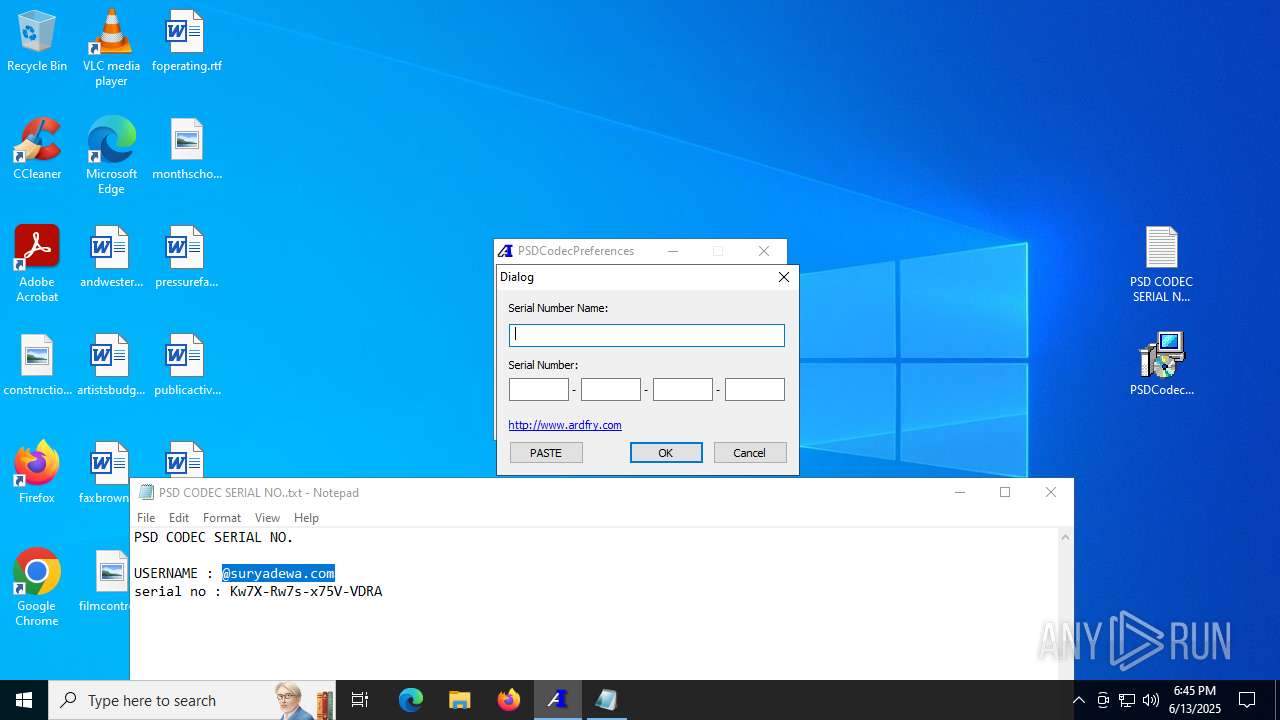Open Notepad Edit menu
Viewport: 1280px width, 720px height.
pos(179,517)
